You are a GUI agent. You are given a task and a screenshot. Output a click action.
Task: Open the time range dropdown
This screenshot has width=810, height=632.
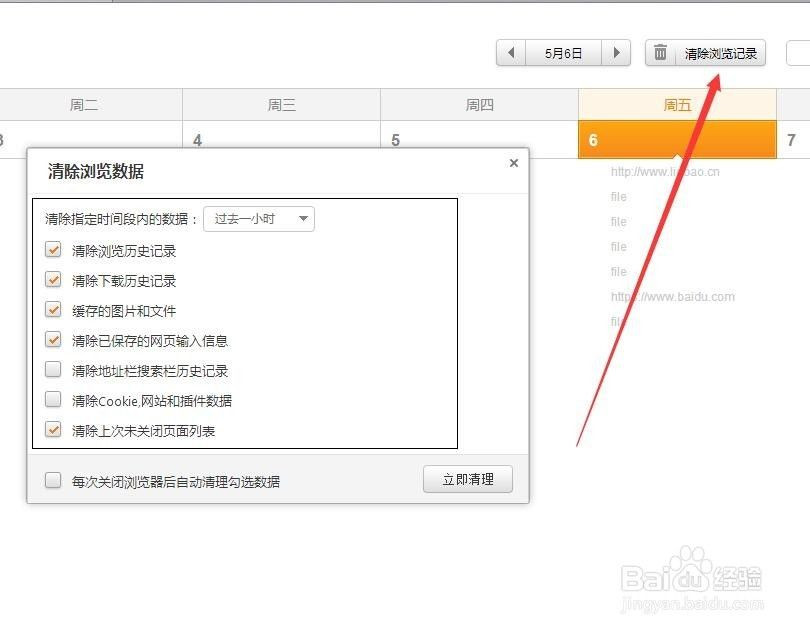pyautogui.click(x=259, y=219)
